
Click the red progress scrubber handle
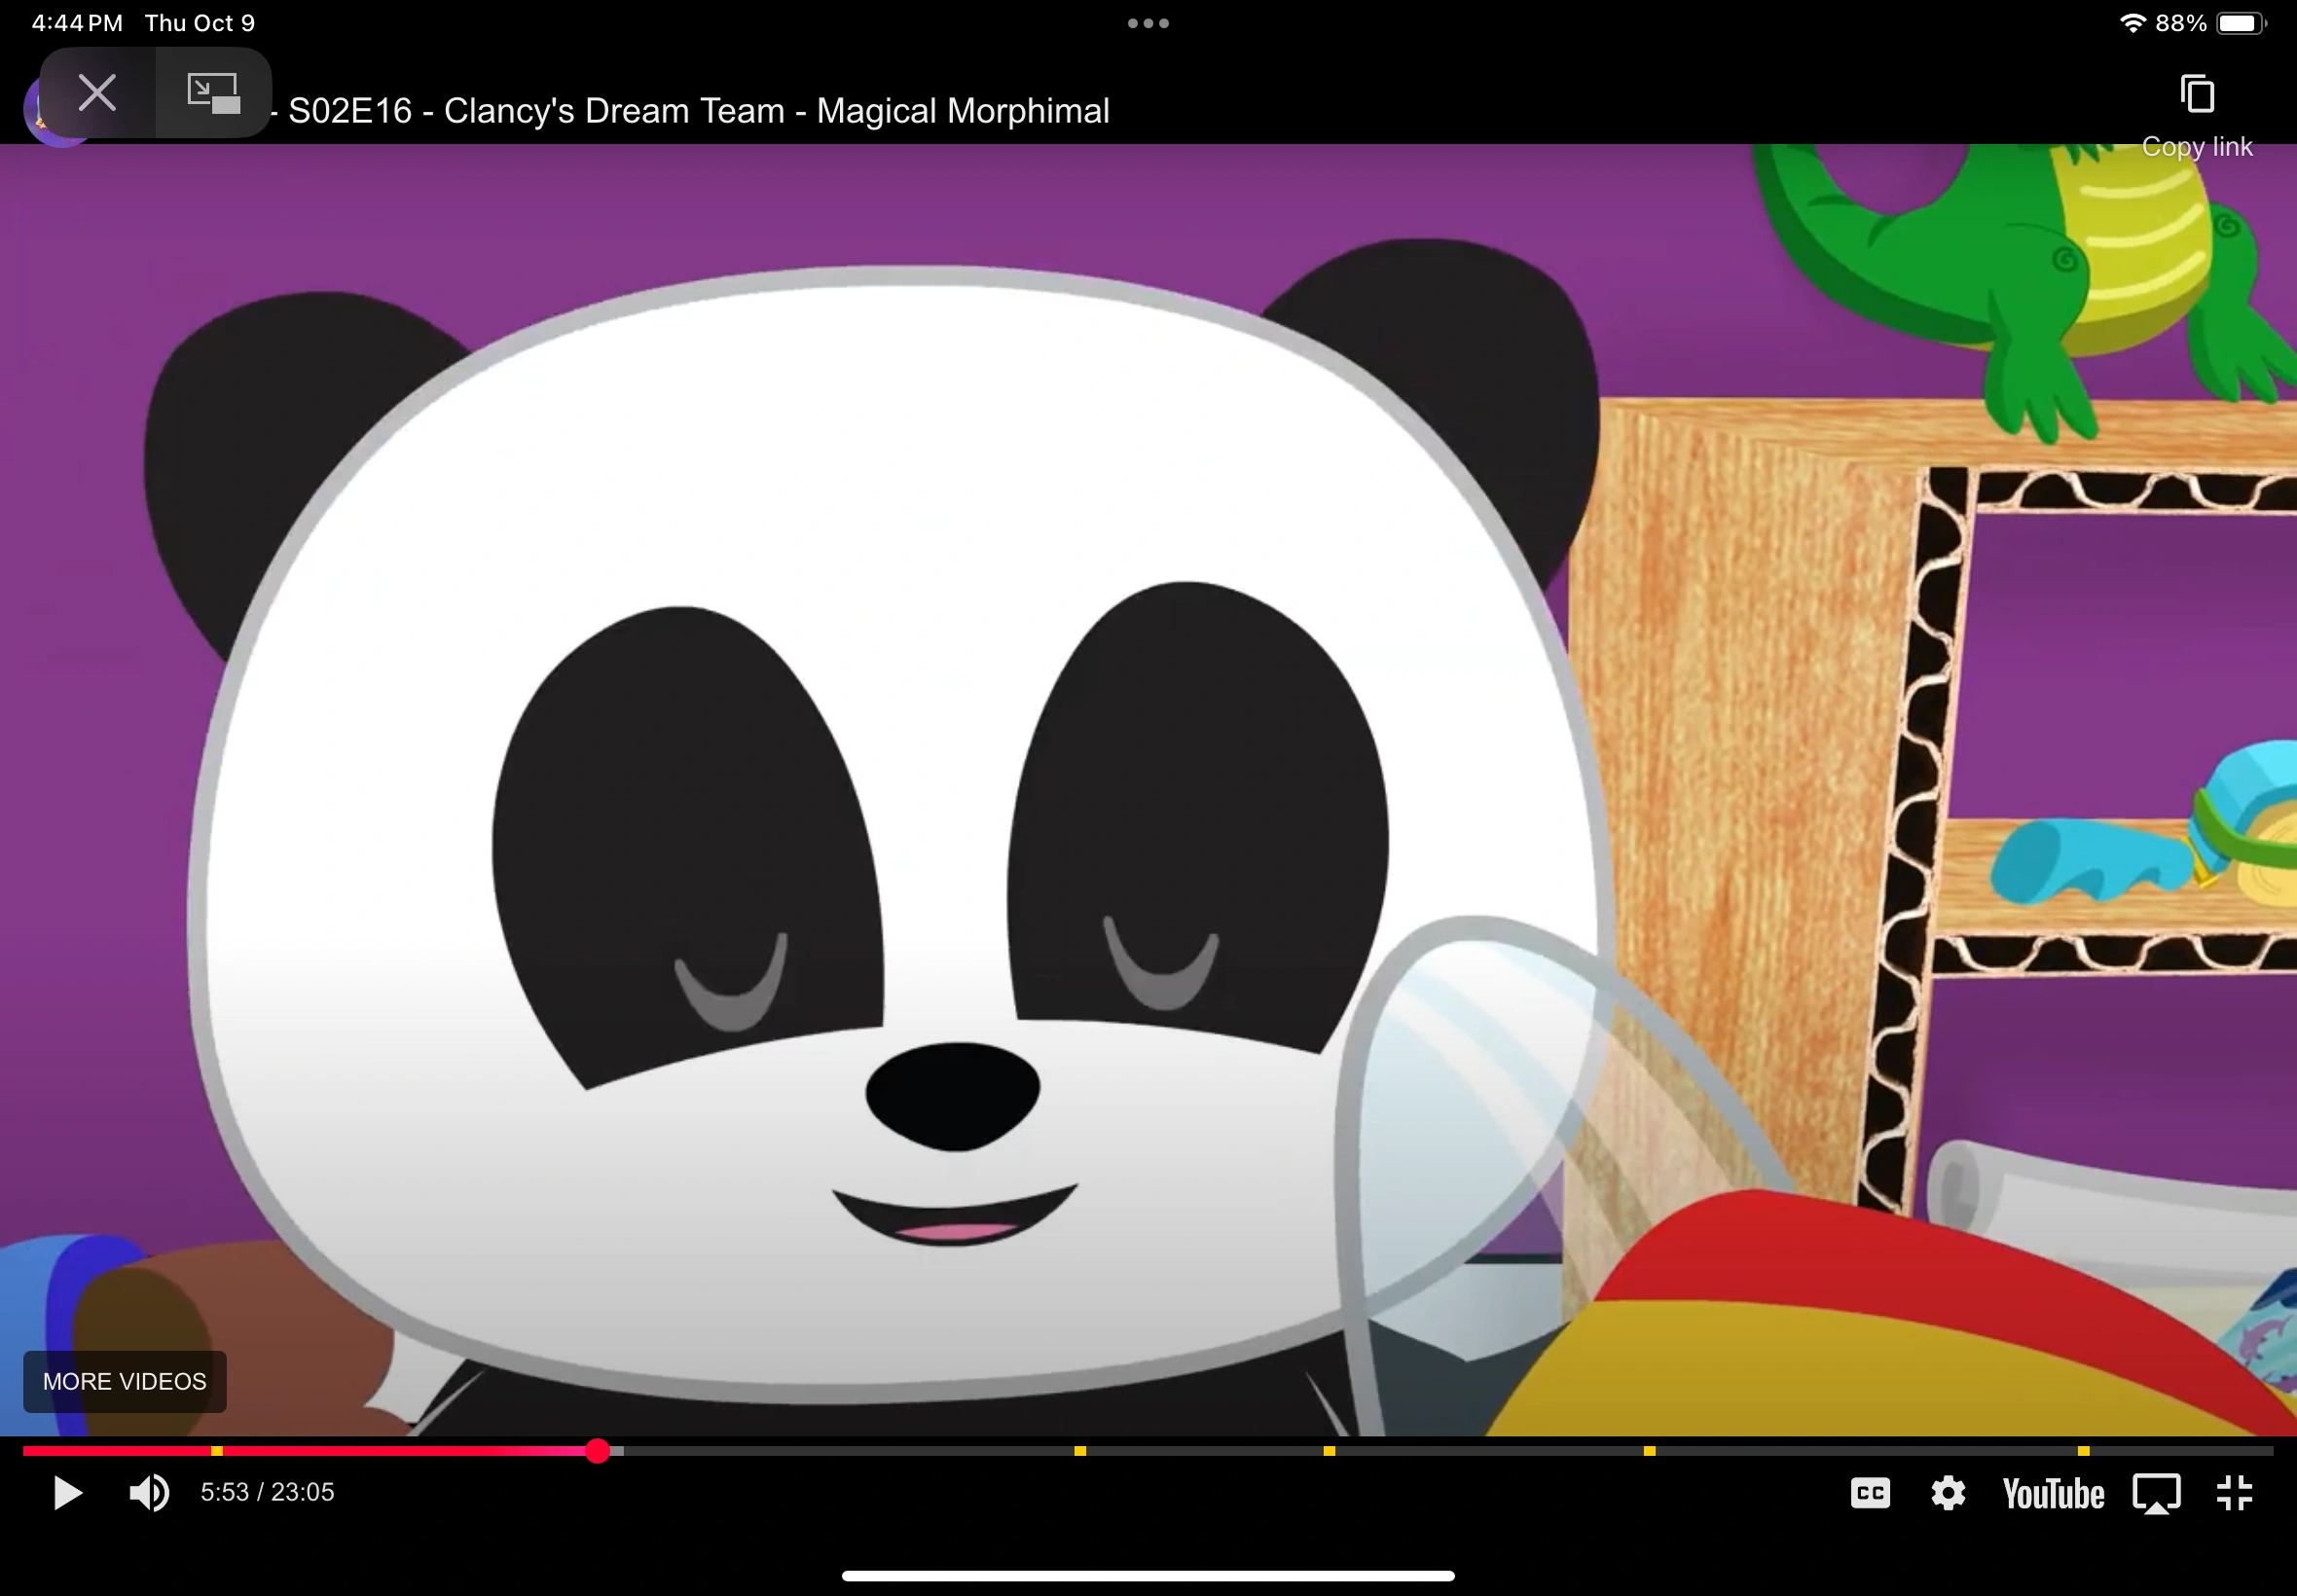(x=597, y=1451)
